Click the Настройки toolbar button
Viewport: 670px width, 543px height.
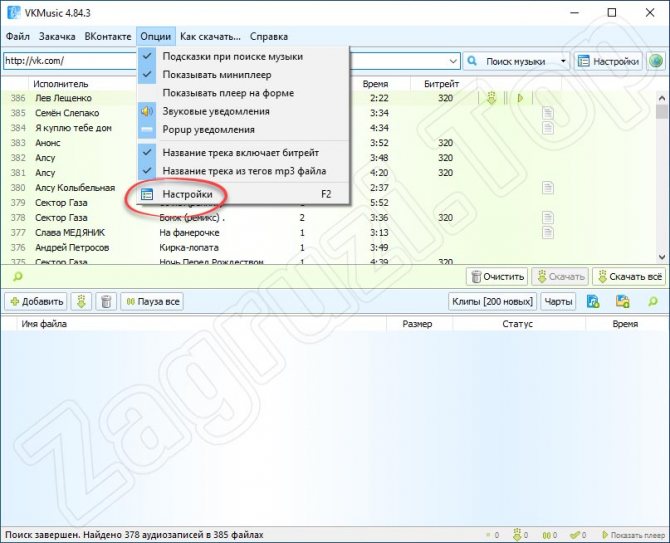608,62
